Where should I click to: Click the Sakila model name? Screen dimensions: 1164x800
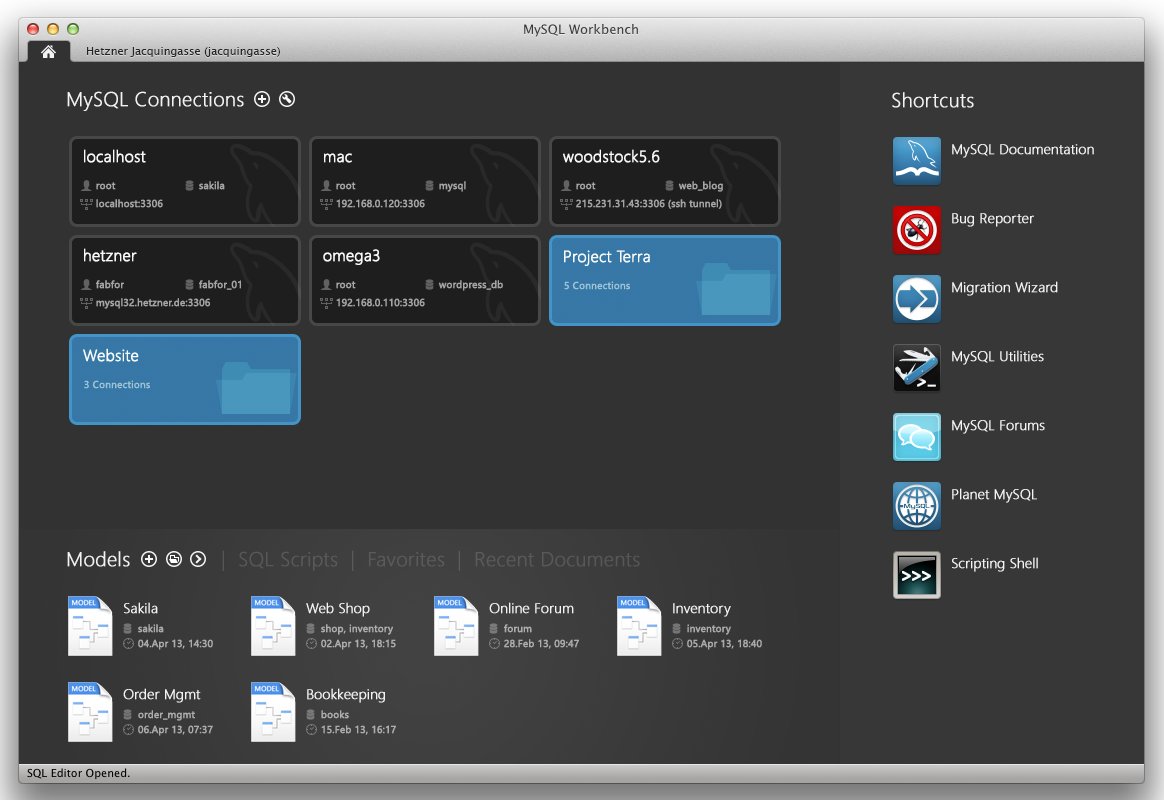point(140,609)
